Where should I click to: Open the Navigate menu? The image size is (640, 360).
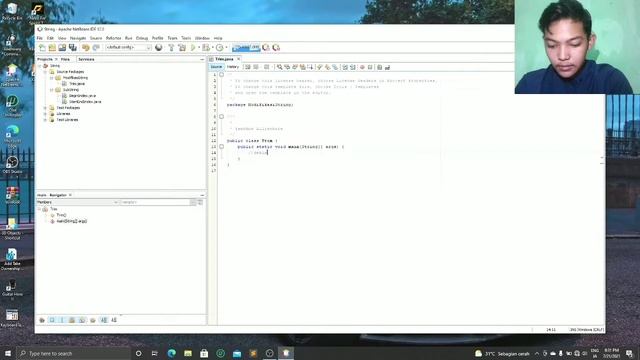(78, 38)
